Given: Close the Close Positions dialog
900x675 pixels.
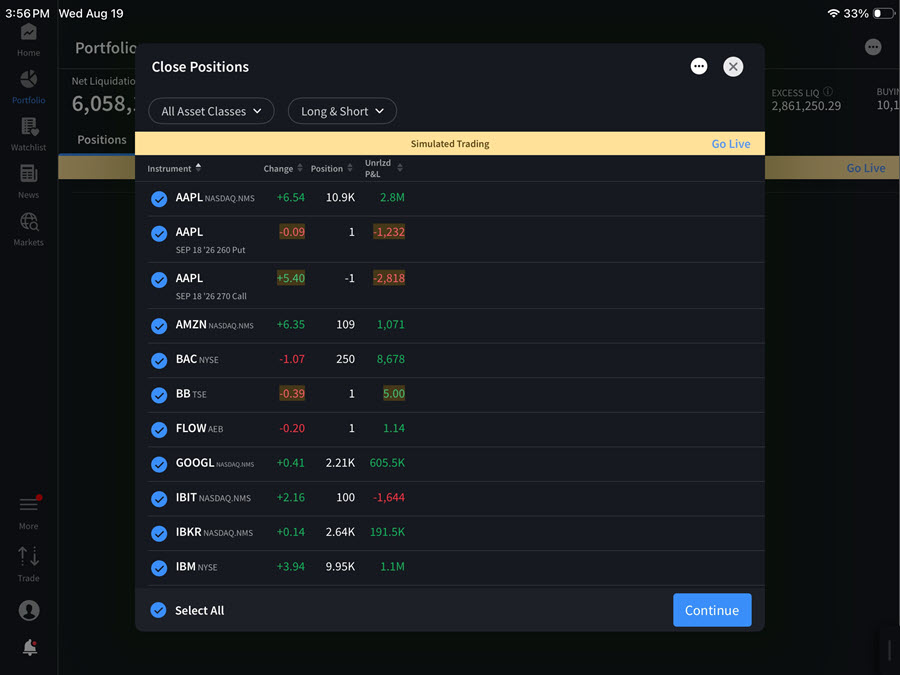Looking at the screenshot, I should click(x=733, y=67).
